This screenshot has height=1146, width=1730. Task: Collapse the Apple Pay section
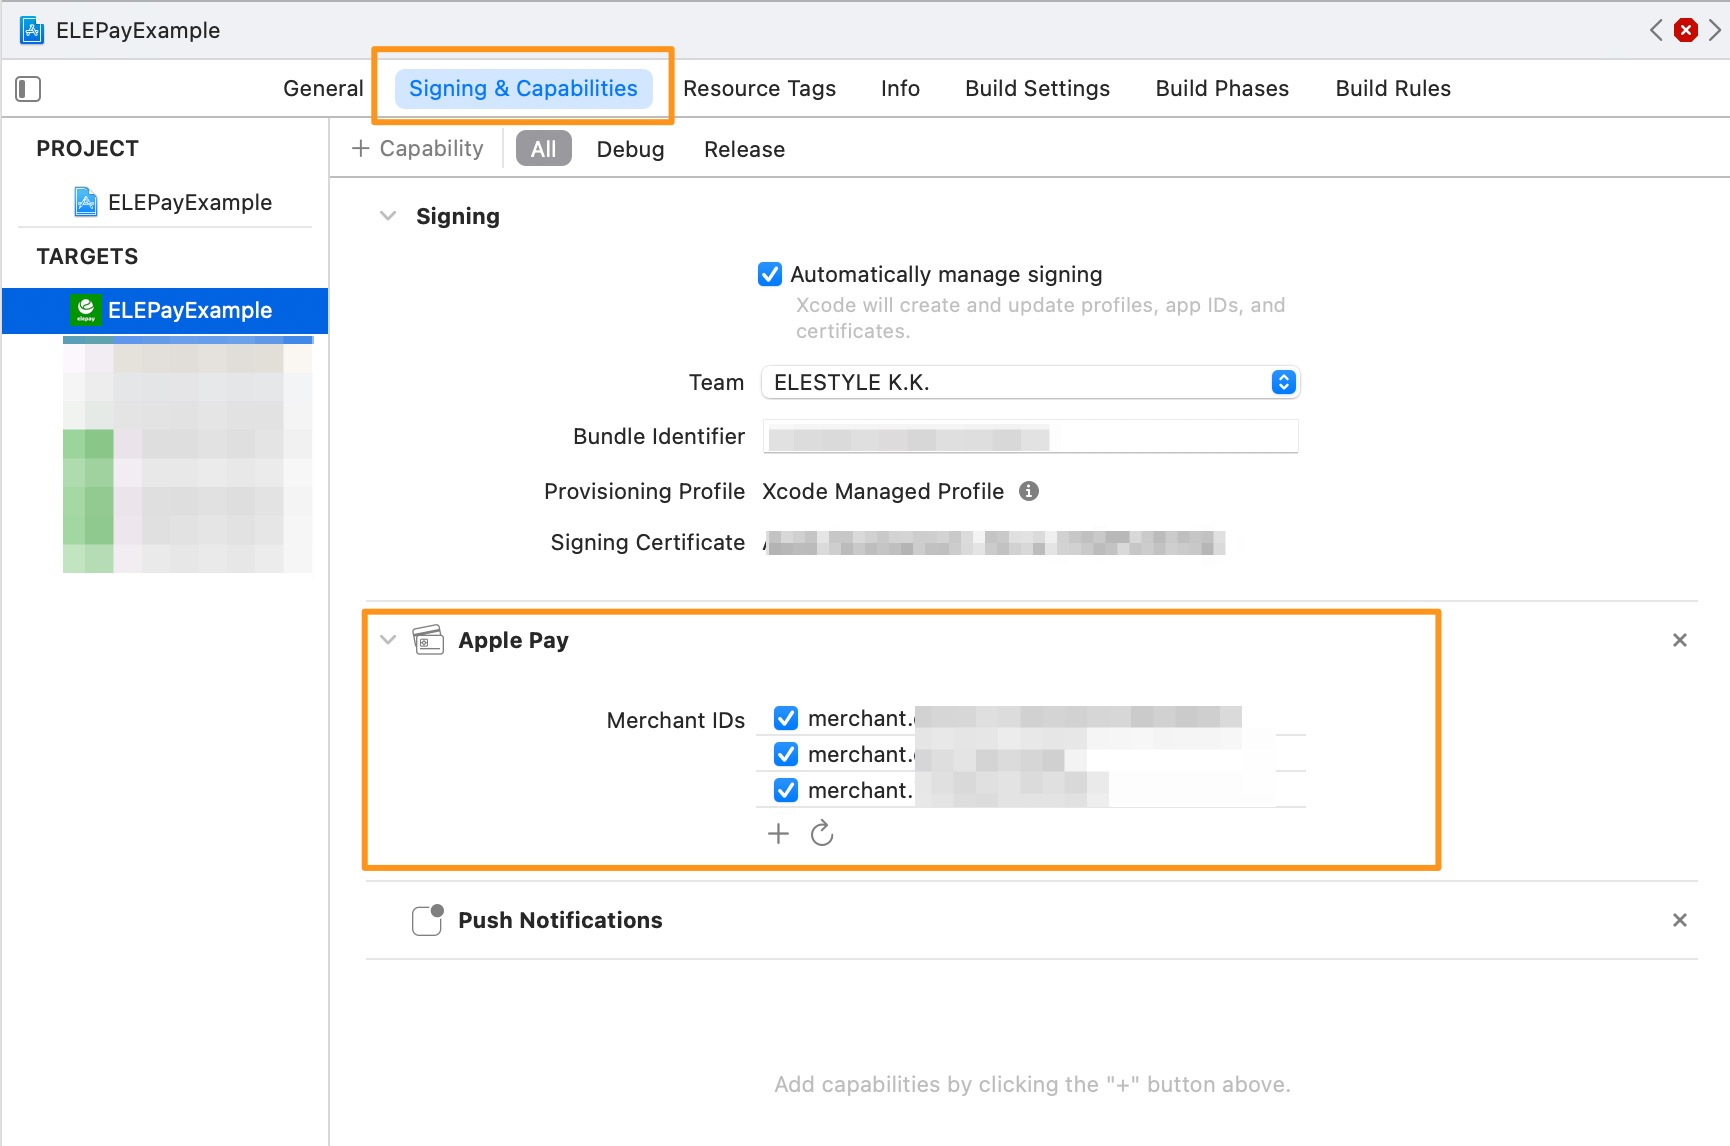388,640
